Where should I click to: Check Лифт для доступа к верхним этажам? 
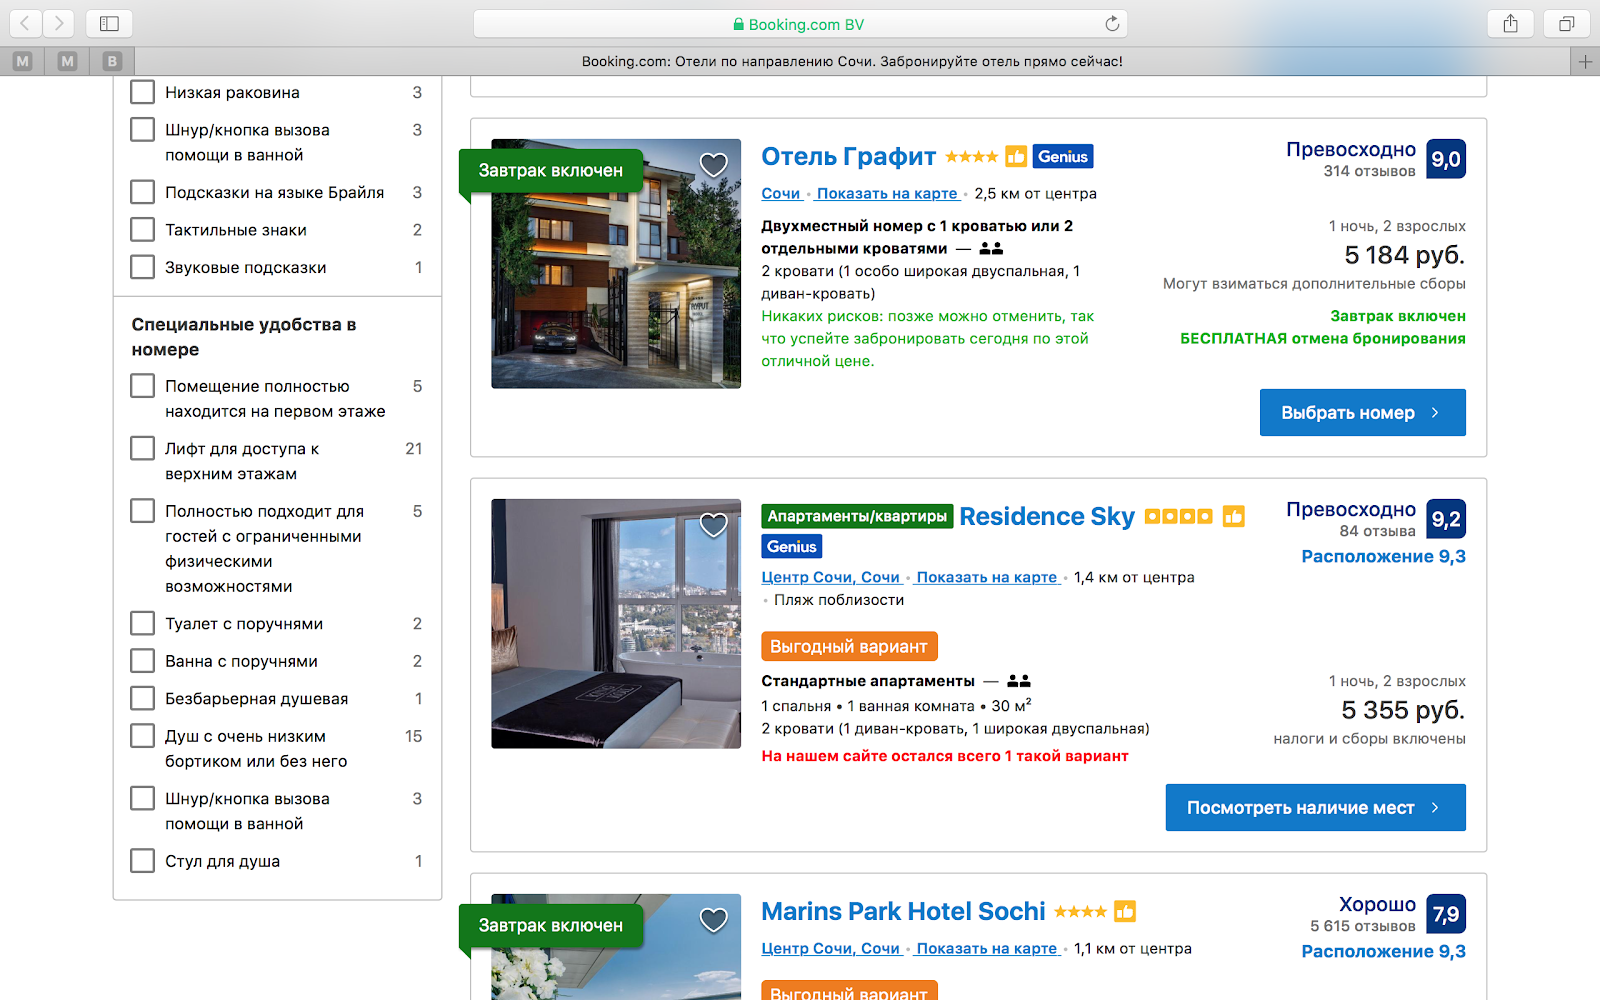point(143,448)
